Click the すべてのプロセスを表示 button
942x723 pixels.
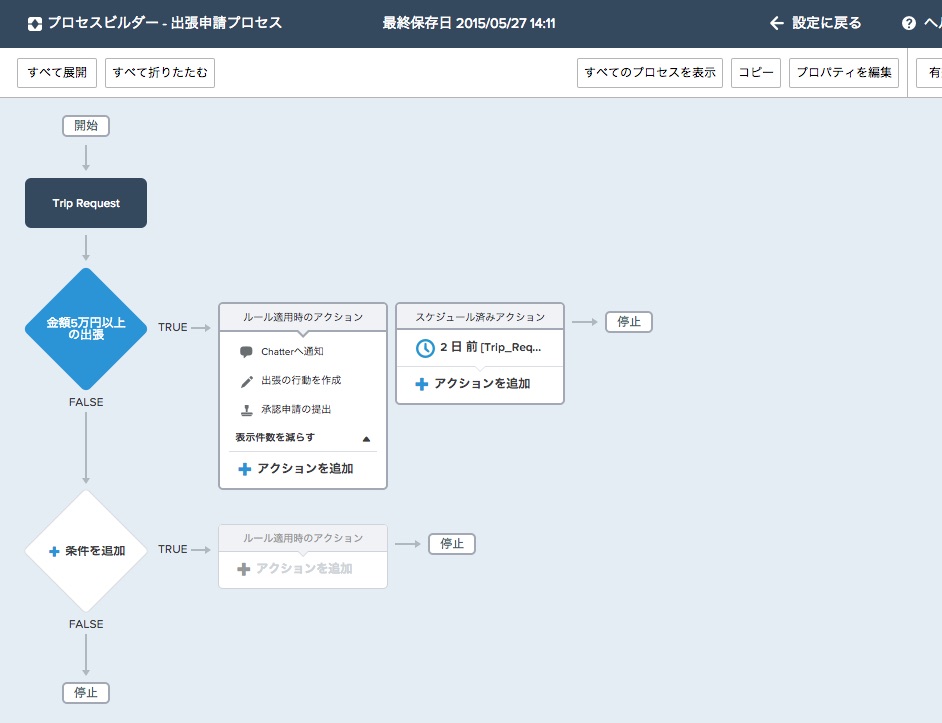pos(650,73)
